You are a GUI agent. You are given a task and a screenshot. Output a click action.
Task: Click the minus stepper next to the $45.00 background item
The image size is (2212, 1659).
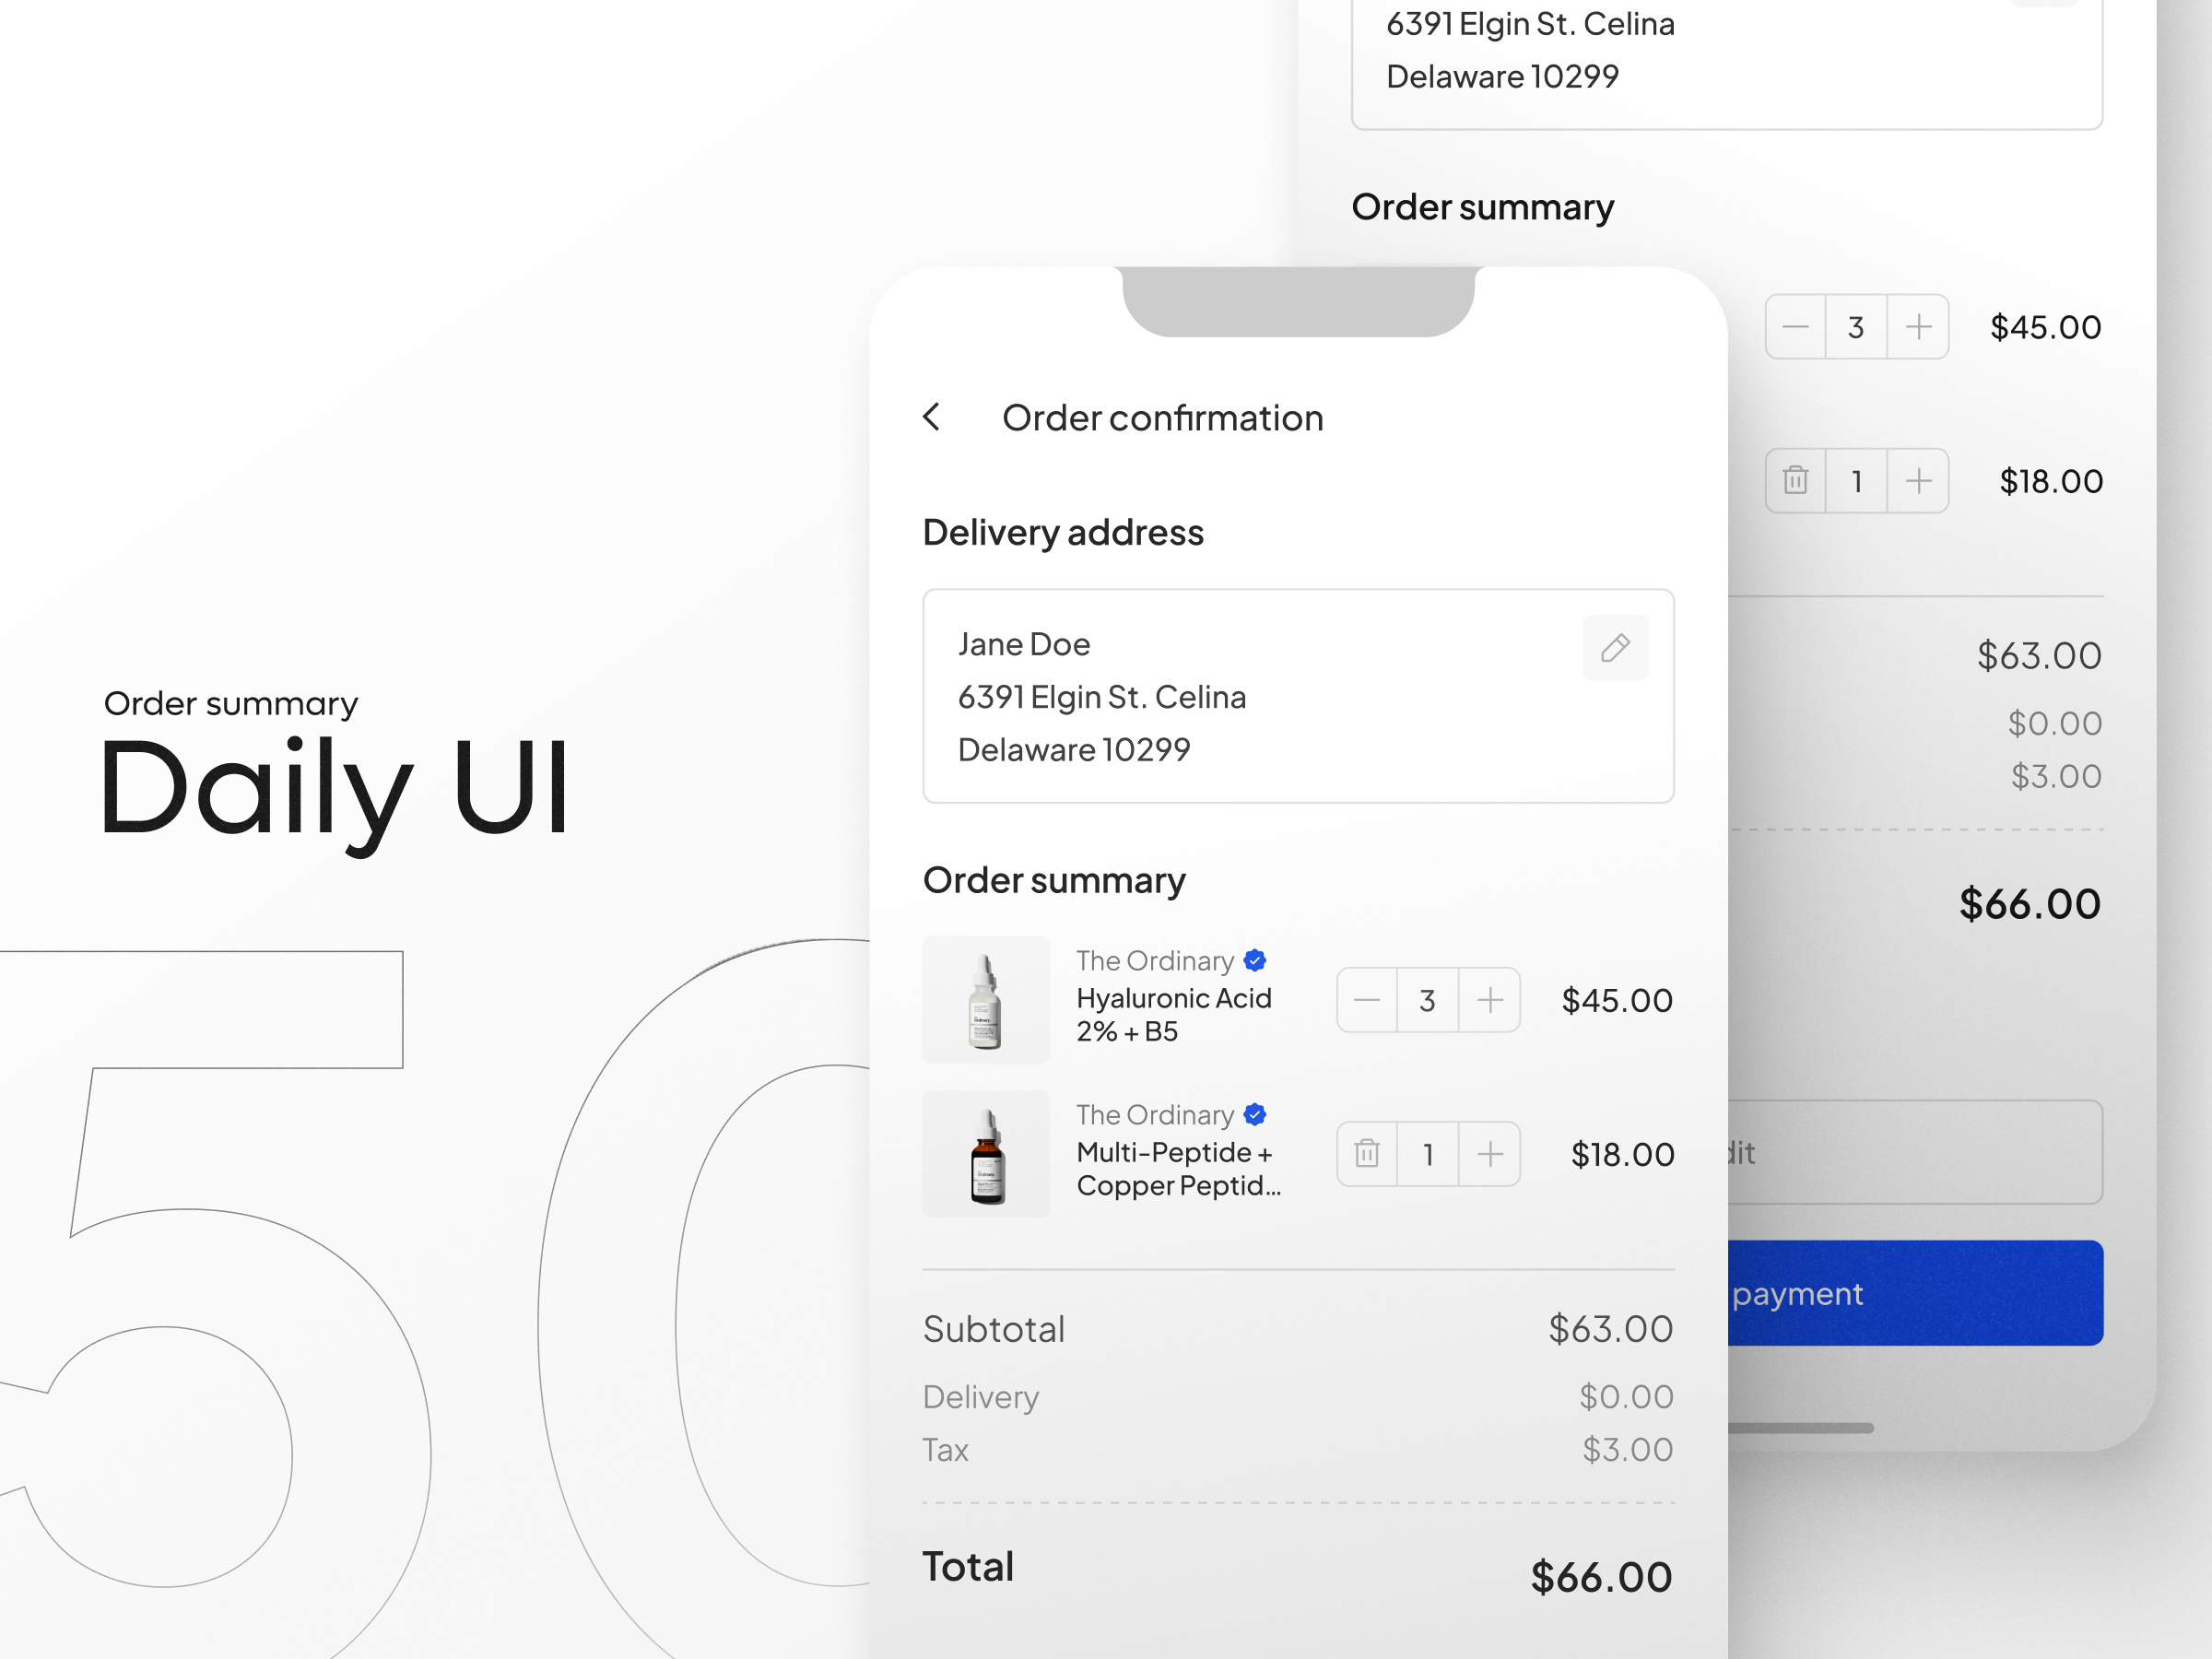click(x=1795, y=326)
